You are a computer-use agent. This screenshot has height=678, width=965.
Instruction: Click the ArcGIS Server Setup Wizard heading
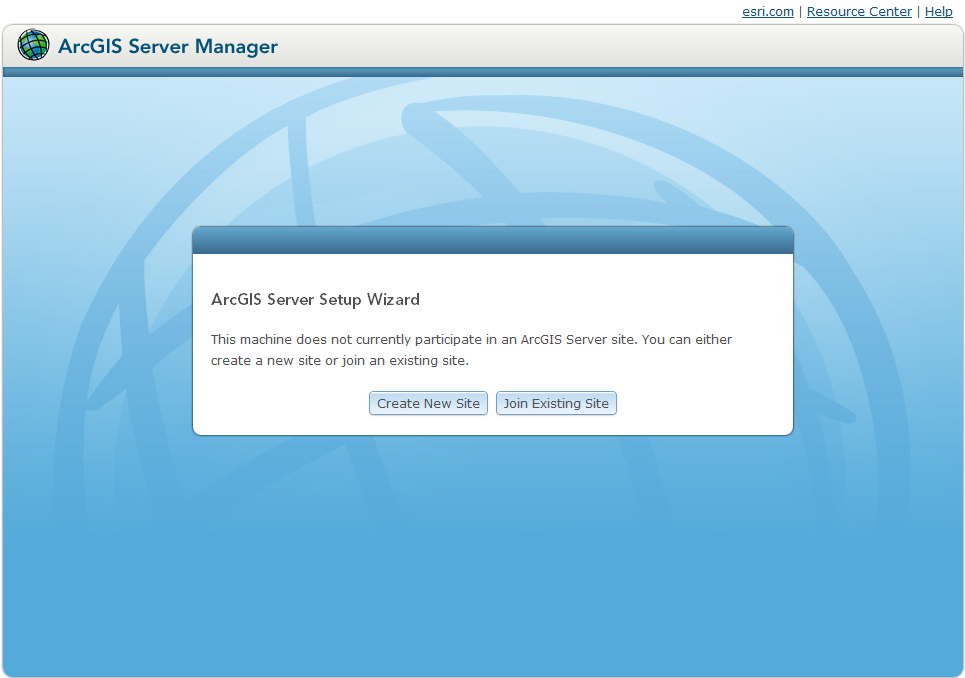[315, 300]
